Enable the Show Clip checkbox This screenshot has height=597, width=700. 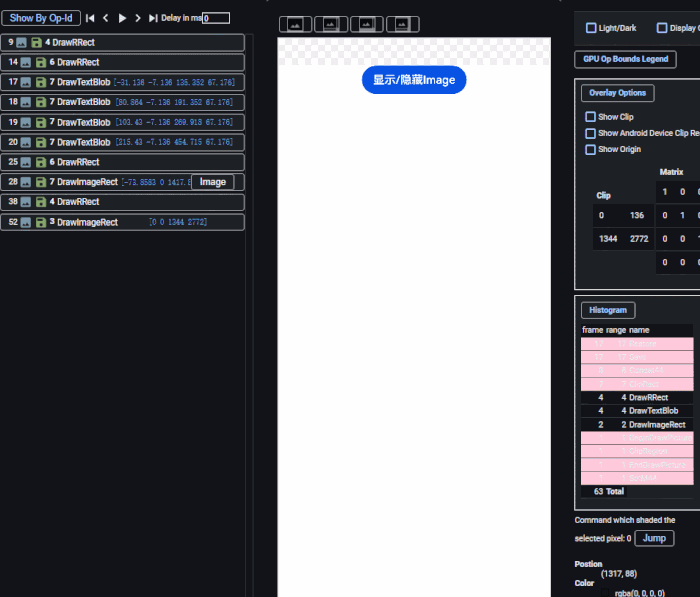pyautogui.click(x=591, y=117)
